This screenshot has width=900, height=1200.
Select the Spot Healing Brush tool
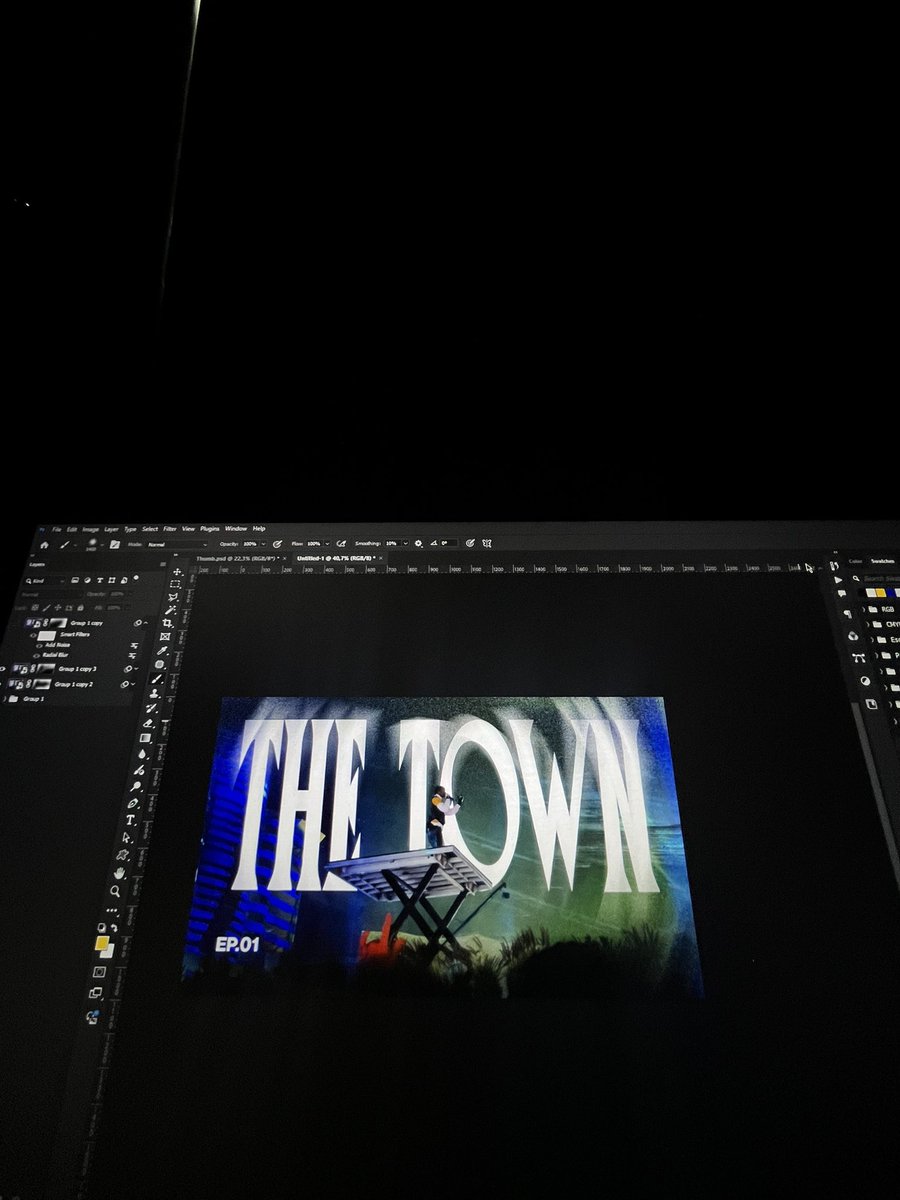pos(160,664)
